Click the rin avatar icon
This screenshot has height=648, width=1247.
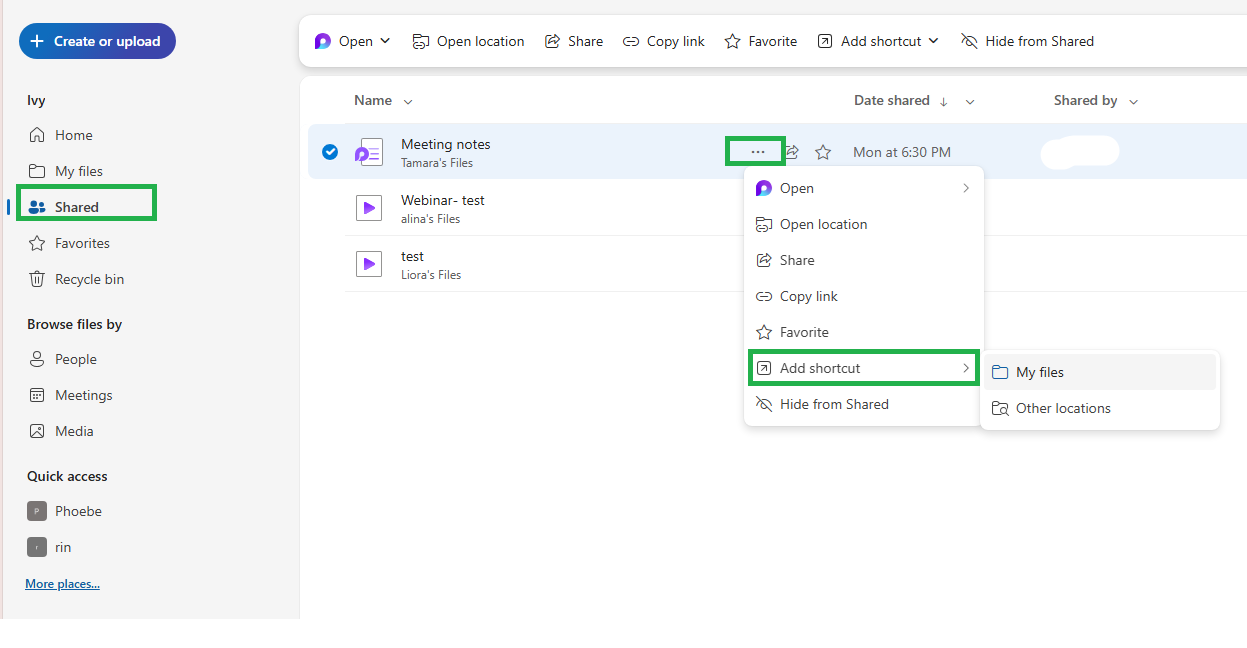click(x=37, y=547)
